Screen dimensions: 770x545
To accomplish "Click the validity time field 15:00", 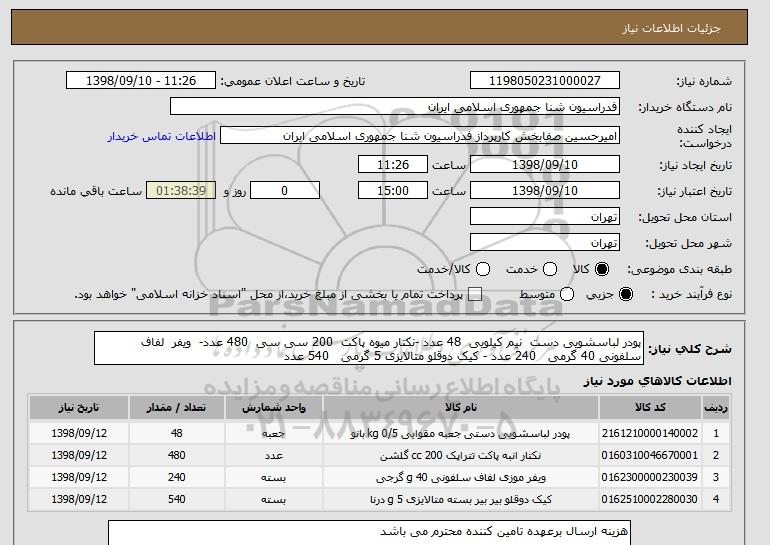I will click(x=393, y=191).
